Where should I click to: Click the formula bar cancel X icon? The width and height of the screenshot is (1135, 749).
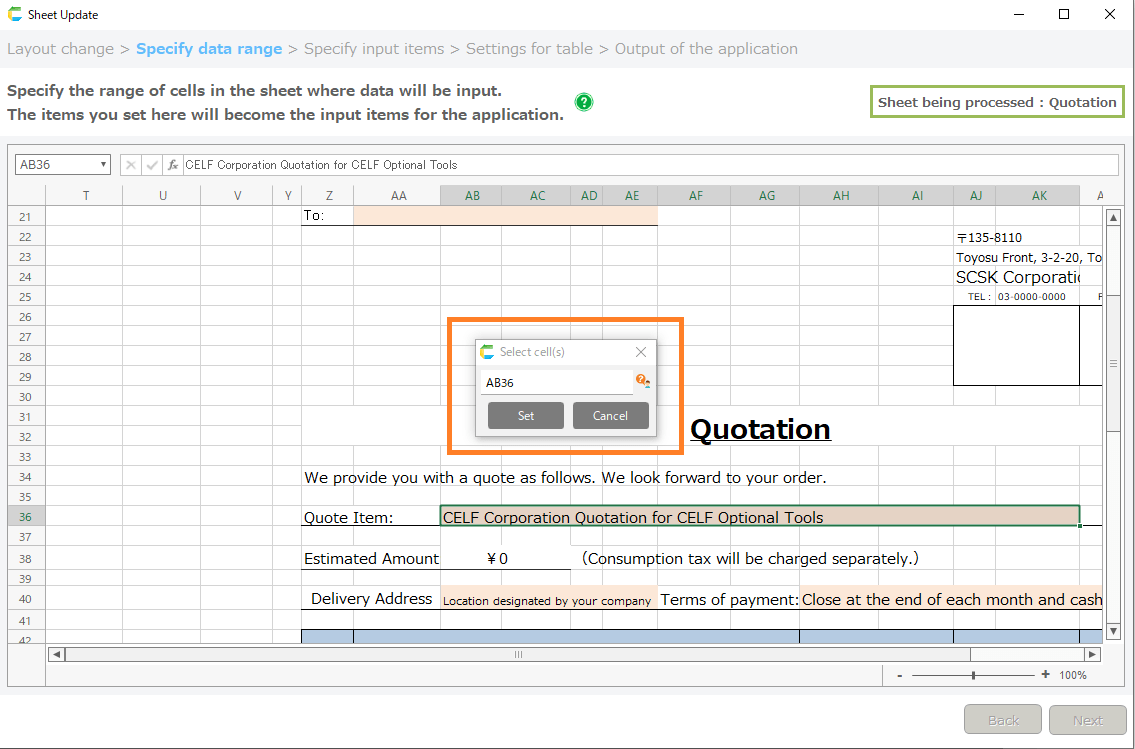(130, 165)
